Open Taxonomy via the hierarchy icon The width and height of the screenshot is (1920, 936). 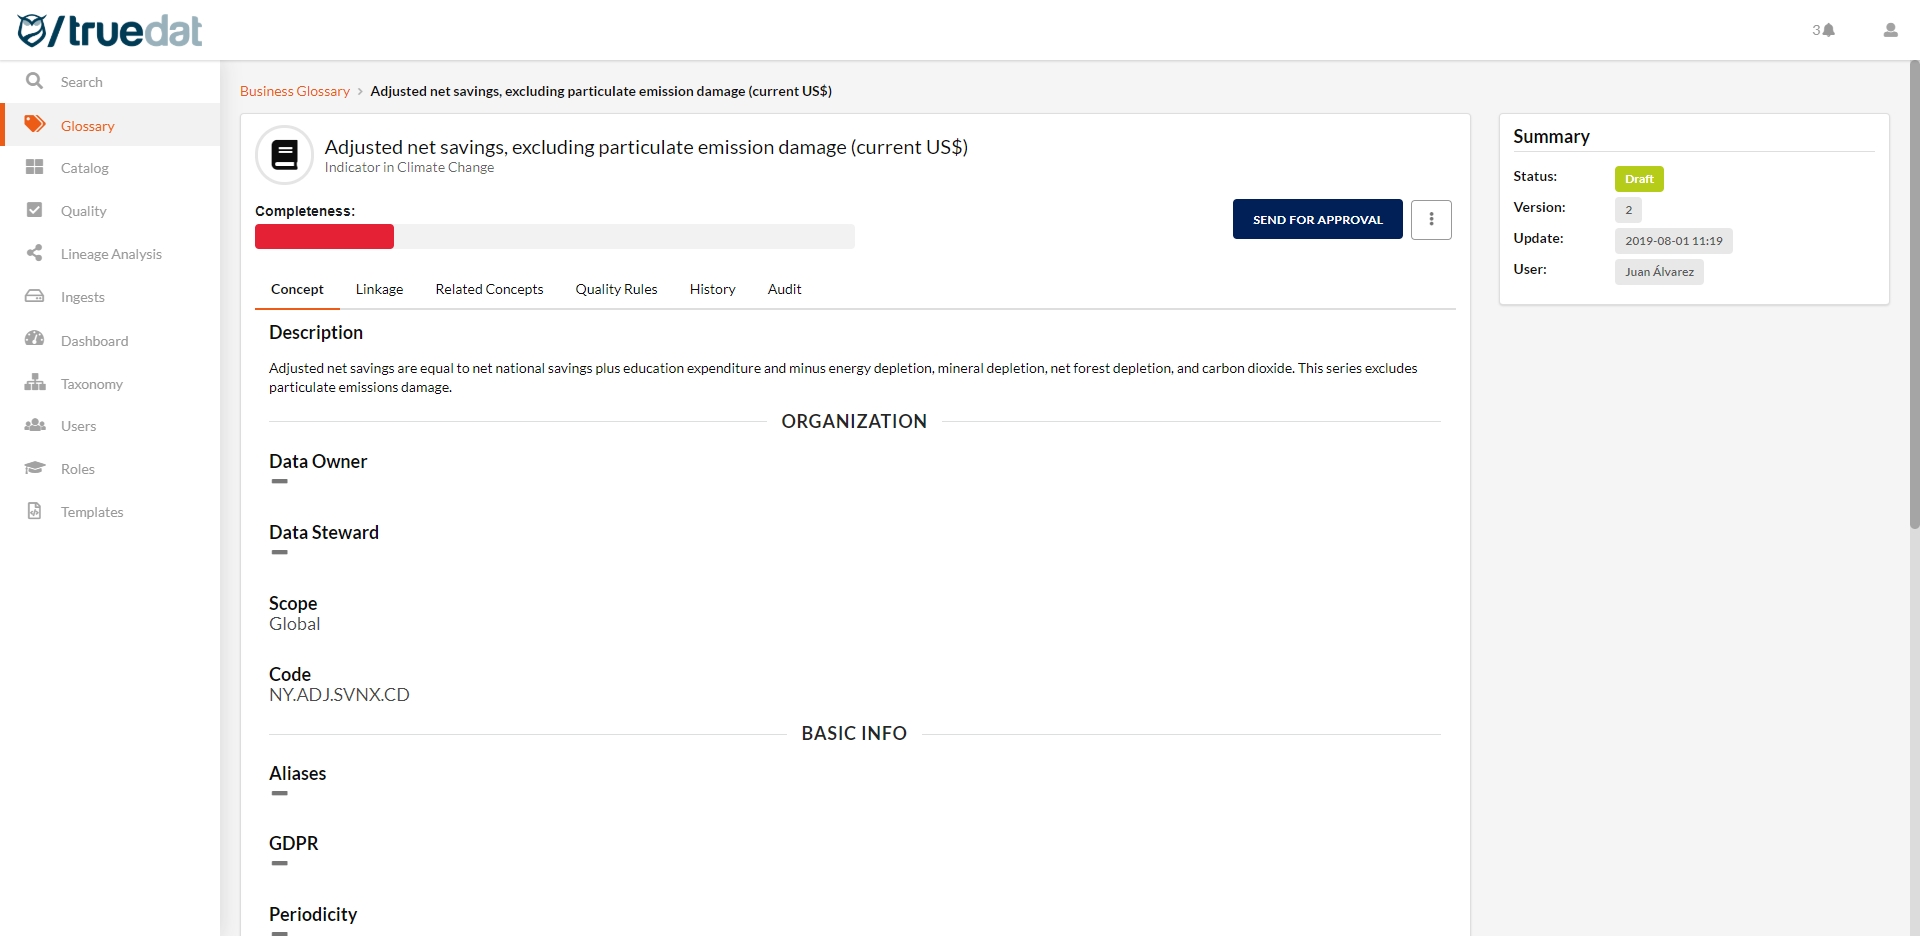[34, 383]
